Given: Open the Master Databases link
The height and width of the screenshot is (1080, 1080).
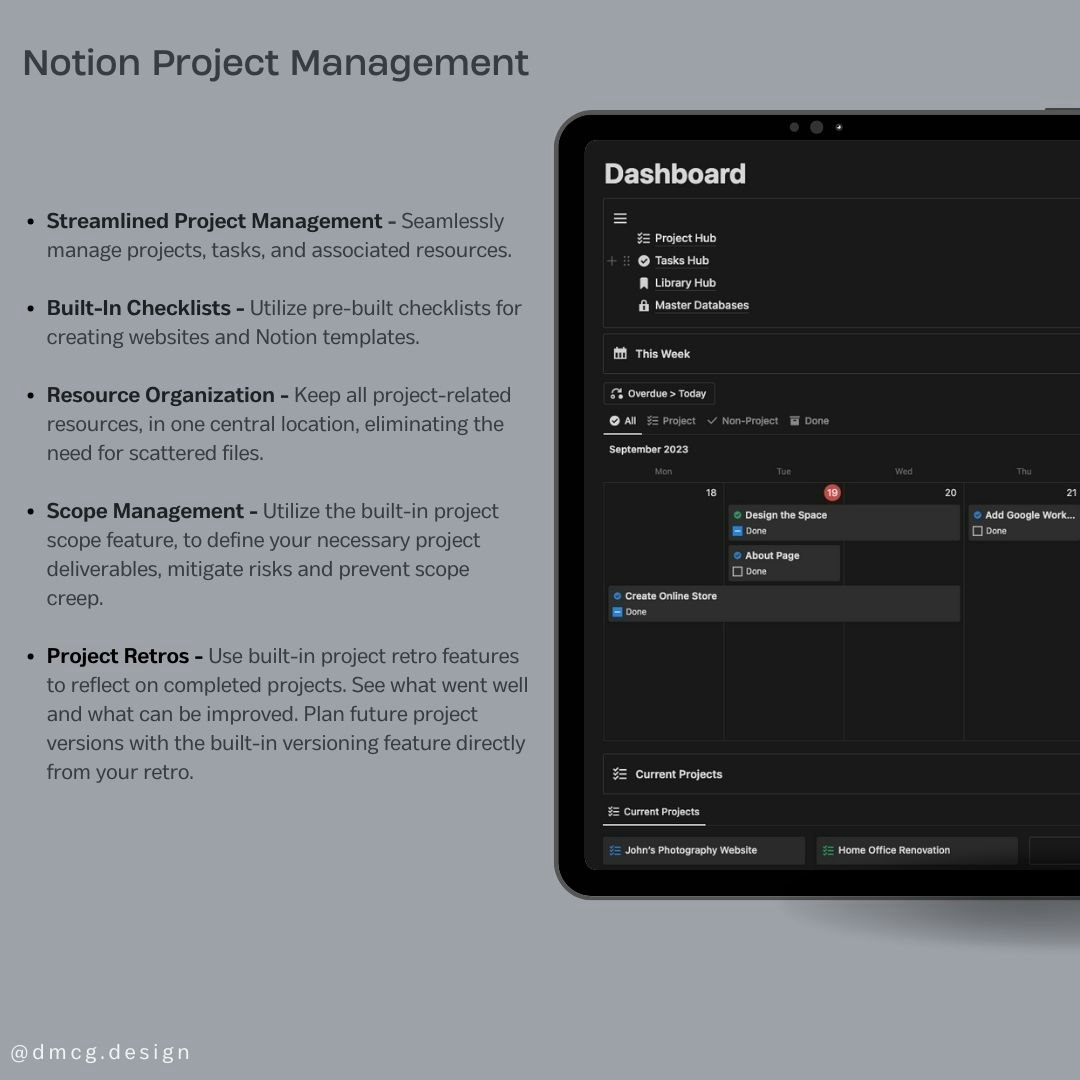Looking at the screenshot, I should 701,305.
